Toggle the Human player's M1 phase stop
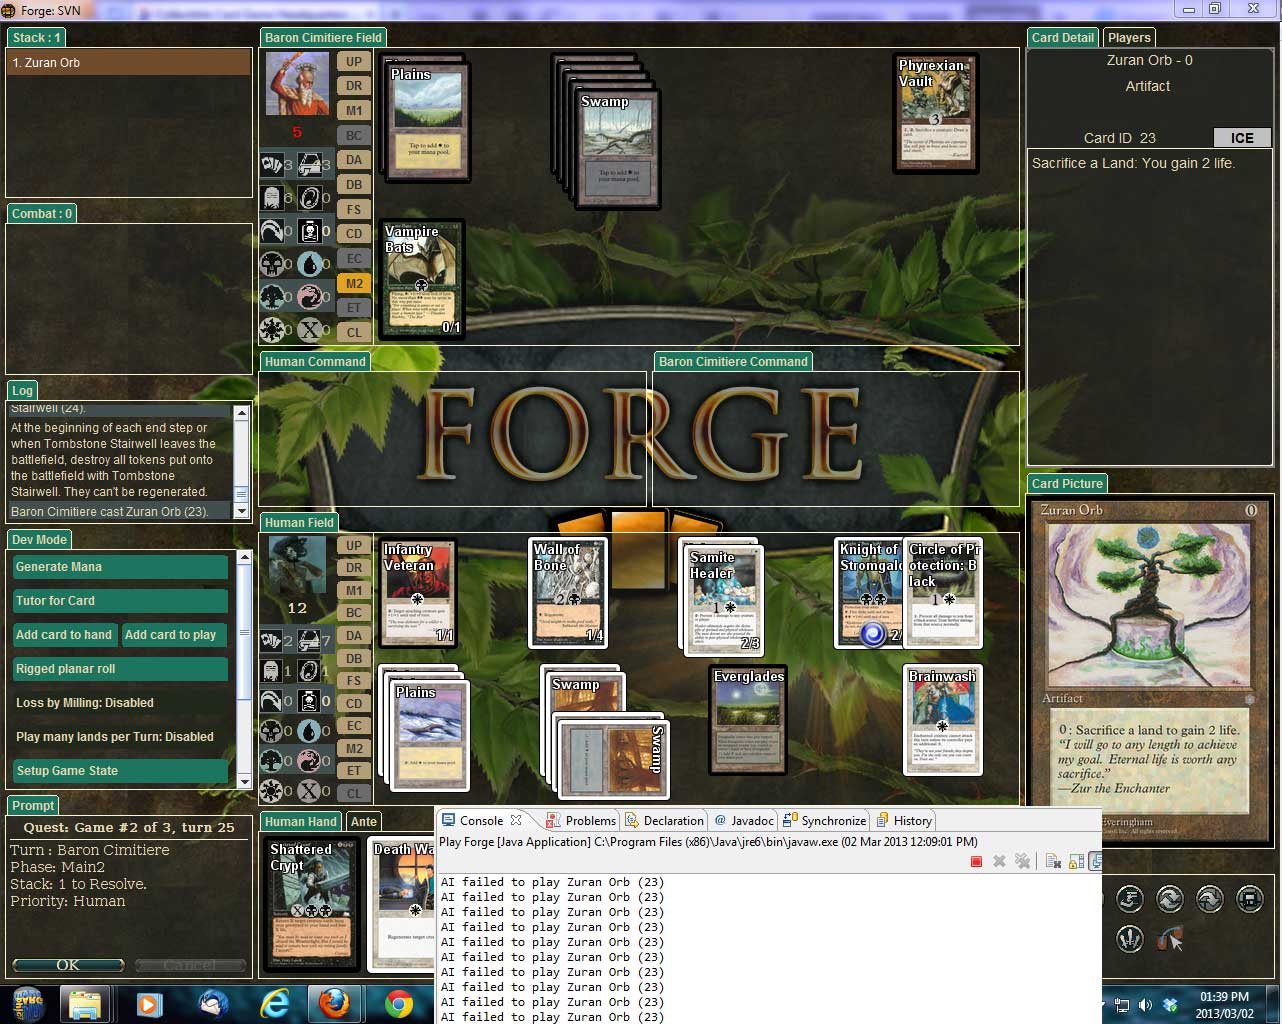 pos(354,590)
